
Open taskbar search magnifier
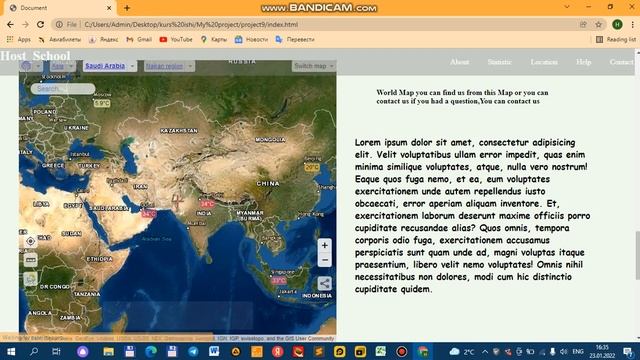coord(34,351)
